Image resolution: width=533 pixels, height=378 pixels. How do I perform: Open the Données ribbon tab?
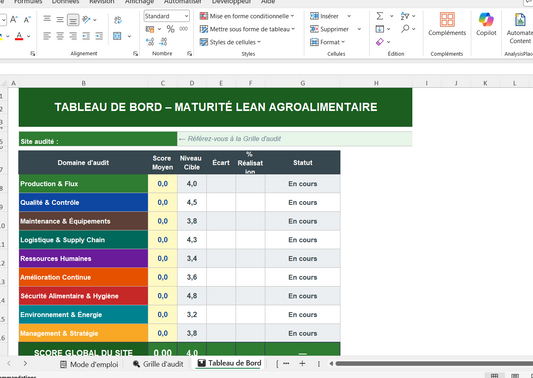[66, 2]
